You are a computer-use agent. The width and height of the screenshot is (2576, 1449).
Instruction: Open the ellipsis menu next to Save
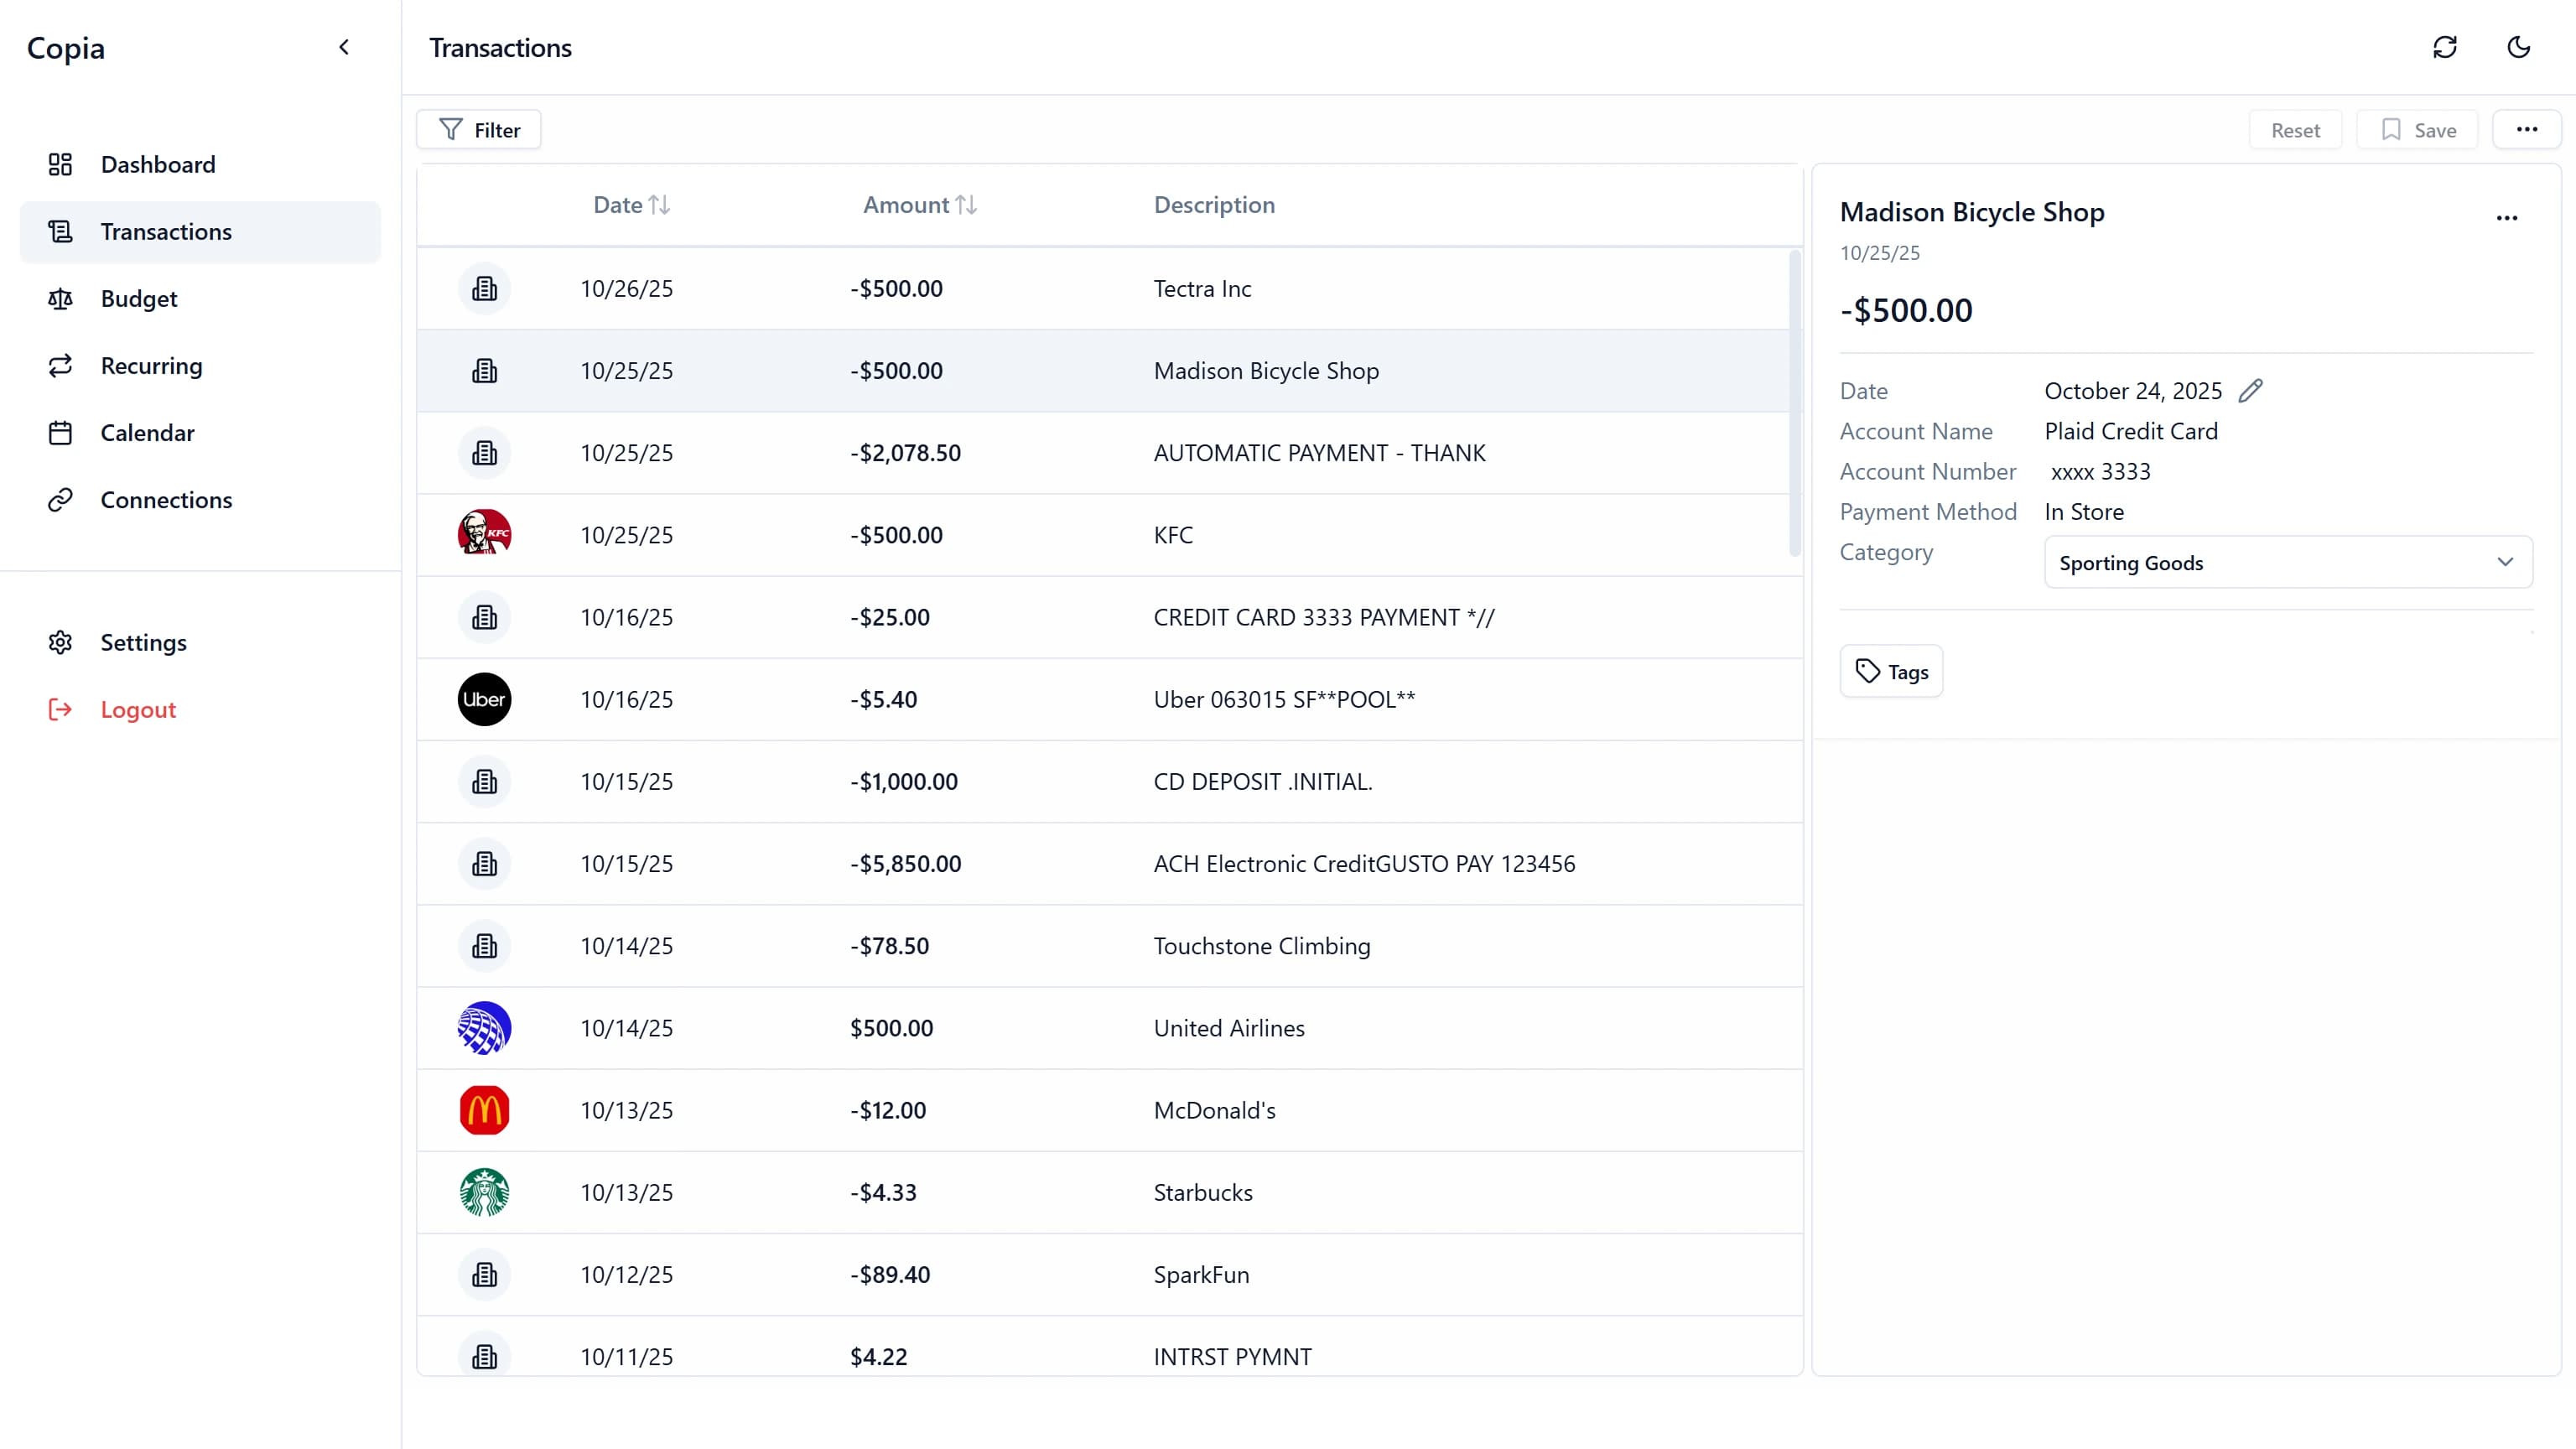coord(2527,129)
